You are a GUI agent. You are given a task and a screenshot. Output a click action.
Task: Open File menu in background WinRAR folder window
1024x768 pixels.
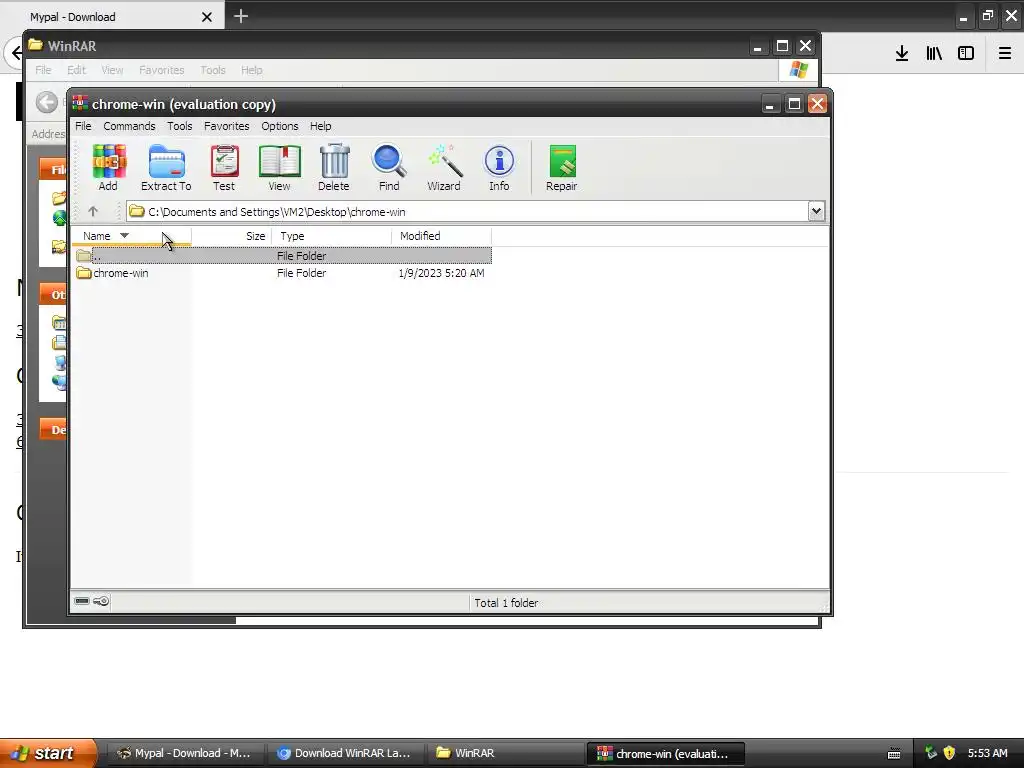point(43,70)
